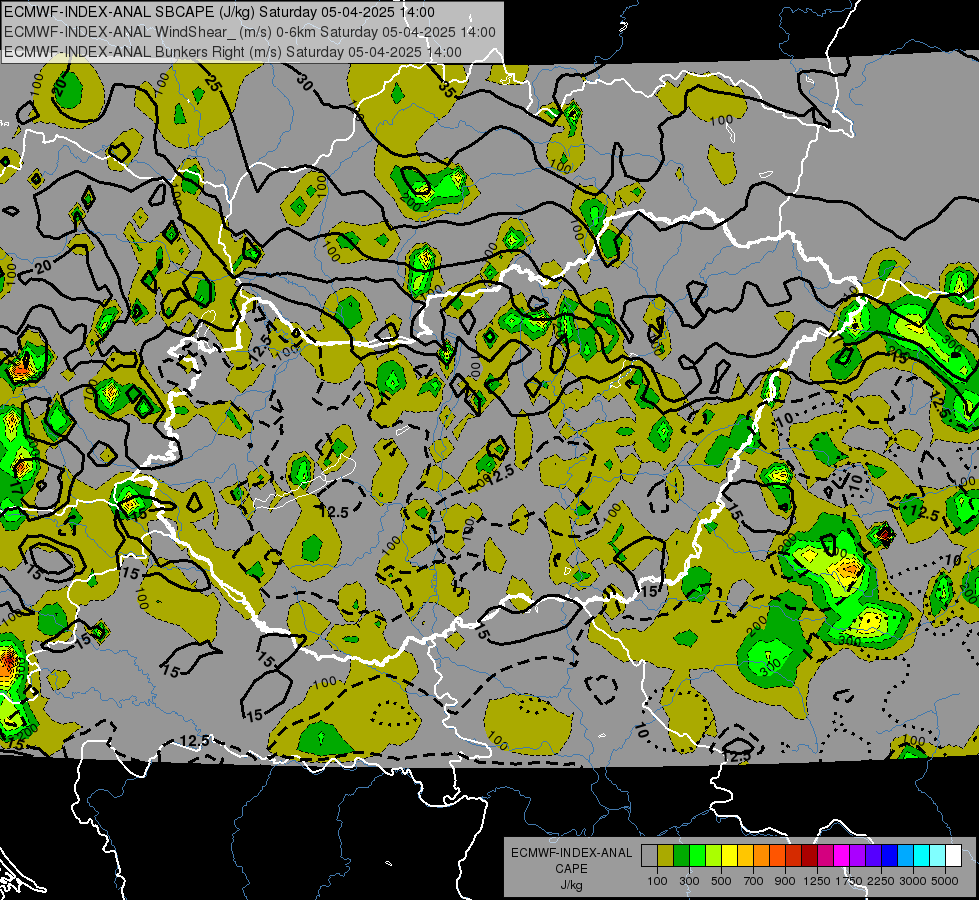This screenshot has width=979, height=900.
Task: Click the WindShear 0-6km title line
Action: [250, 32]
